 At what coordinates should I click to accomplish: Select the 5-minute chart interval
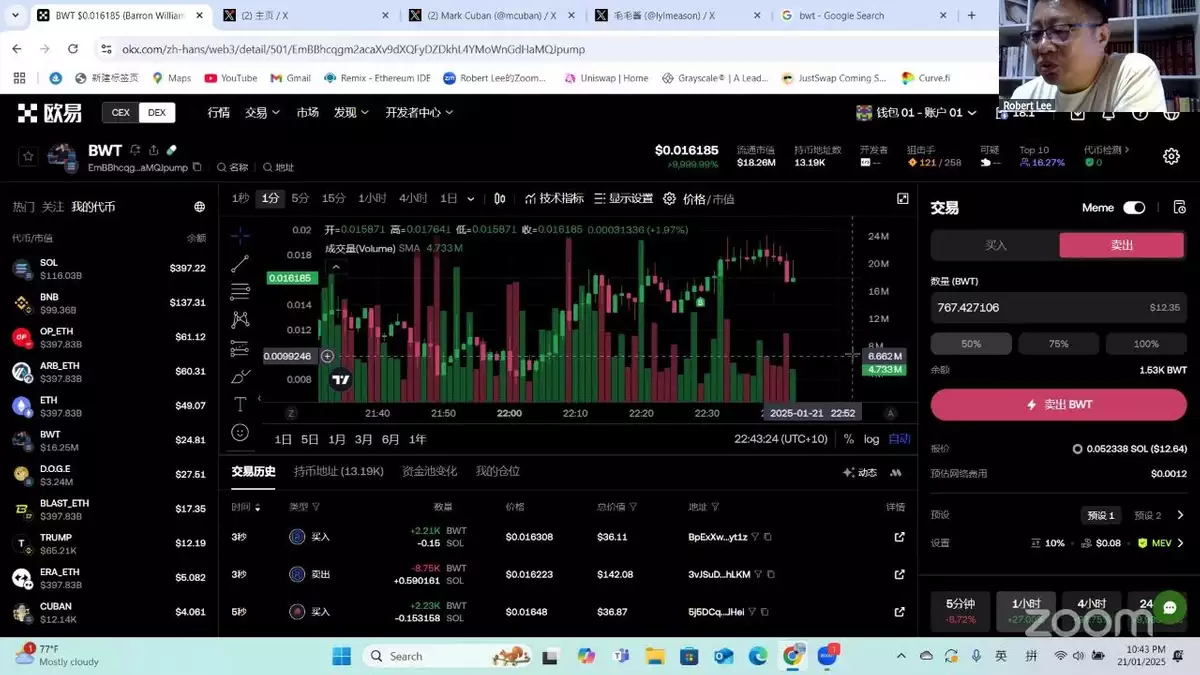(x=300, y=199)
